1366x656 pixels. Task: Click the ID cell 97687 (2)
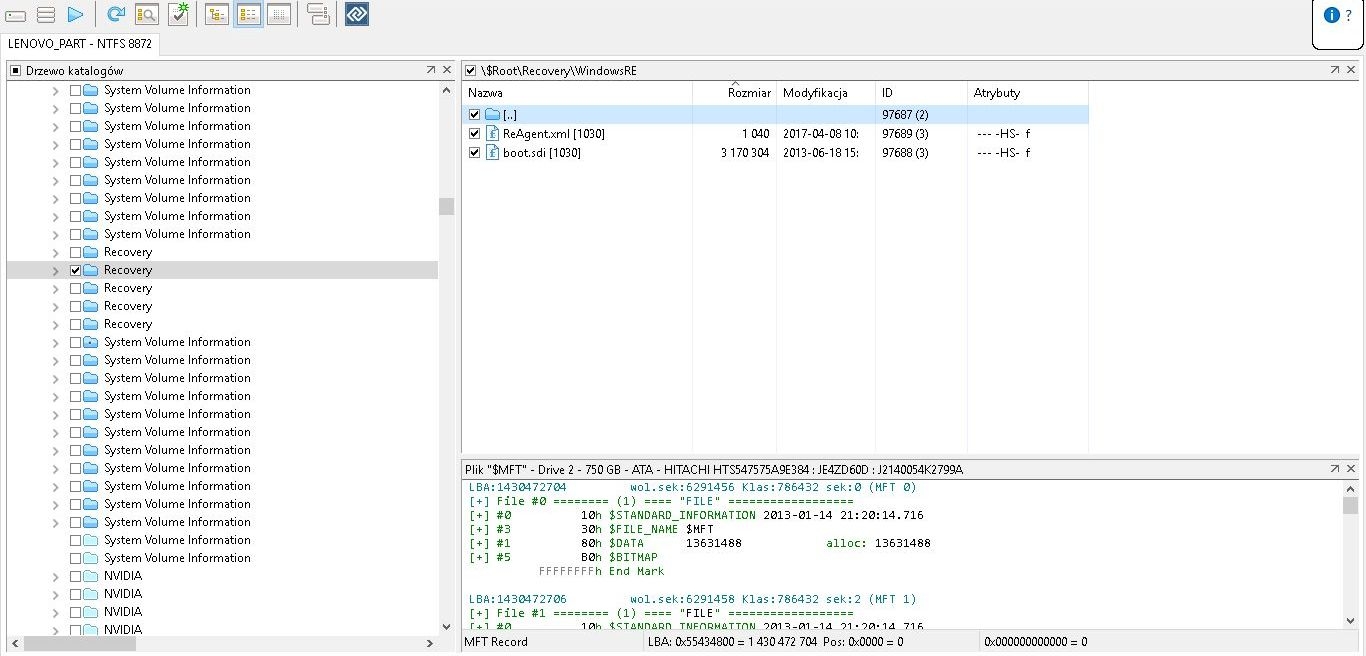(905, 115)
